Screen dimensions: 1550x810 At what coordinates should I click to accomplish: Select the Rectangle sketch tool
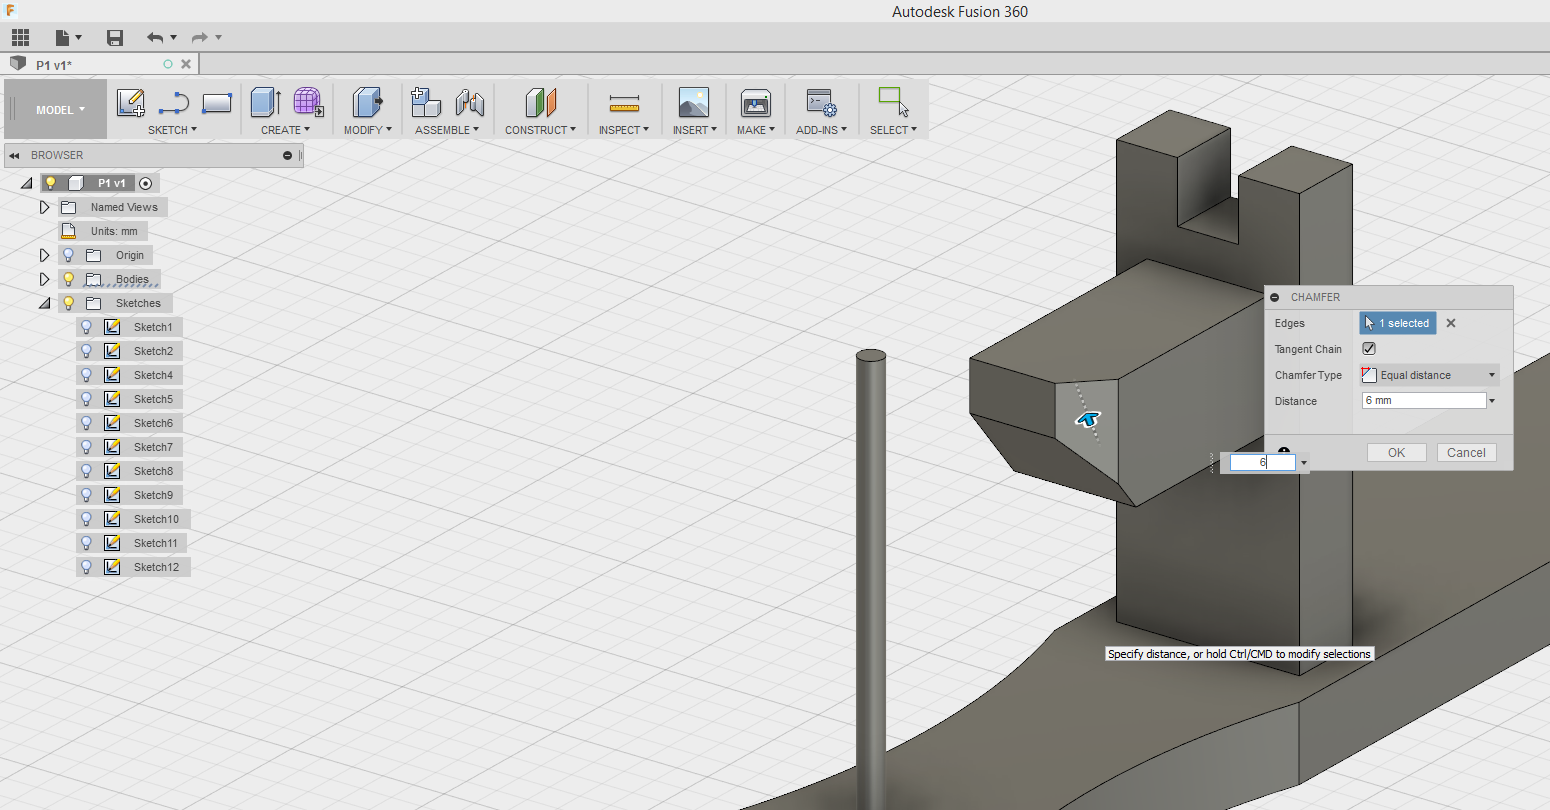(x=217, y=103)
